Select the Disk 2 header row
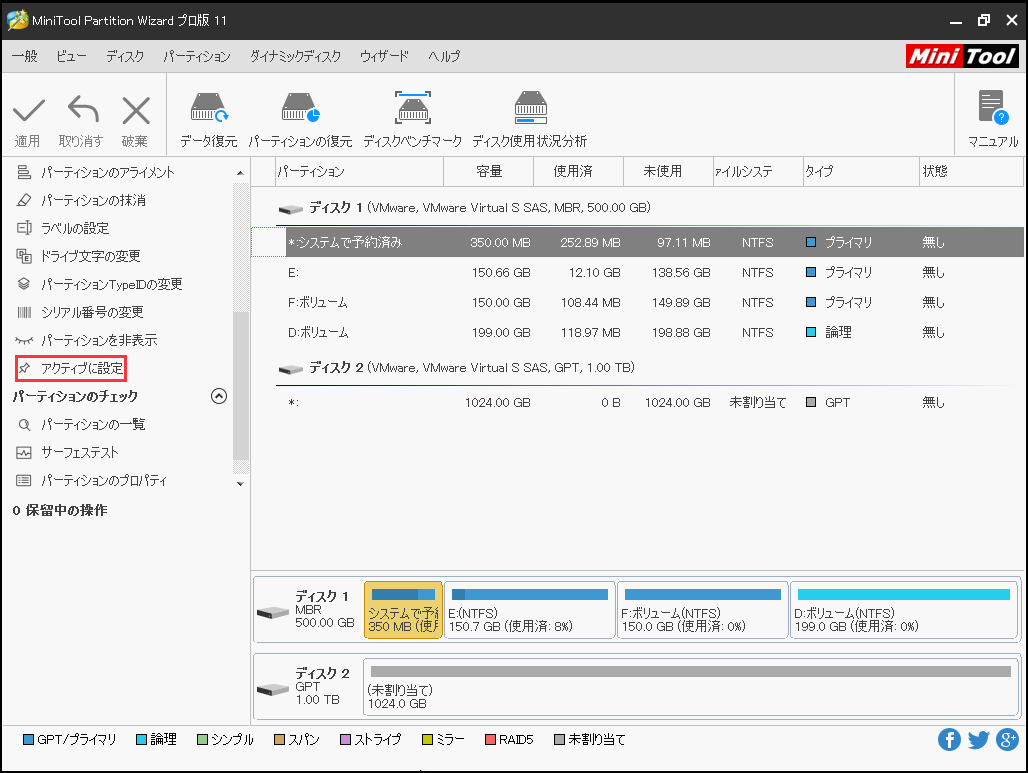Viewport: 1028px width, 773px height. [637, 368]
